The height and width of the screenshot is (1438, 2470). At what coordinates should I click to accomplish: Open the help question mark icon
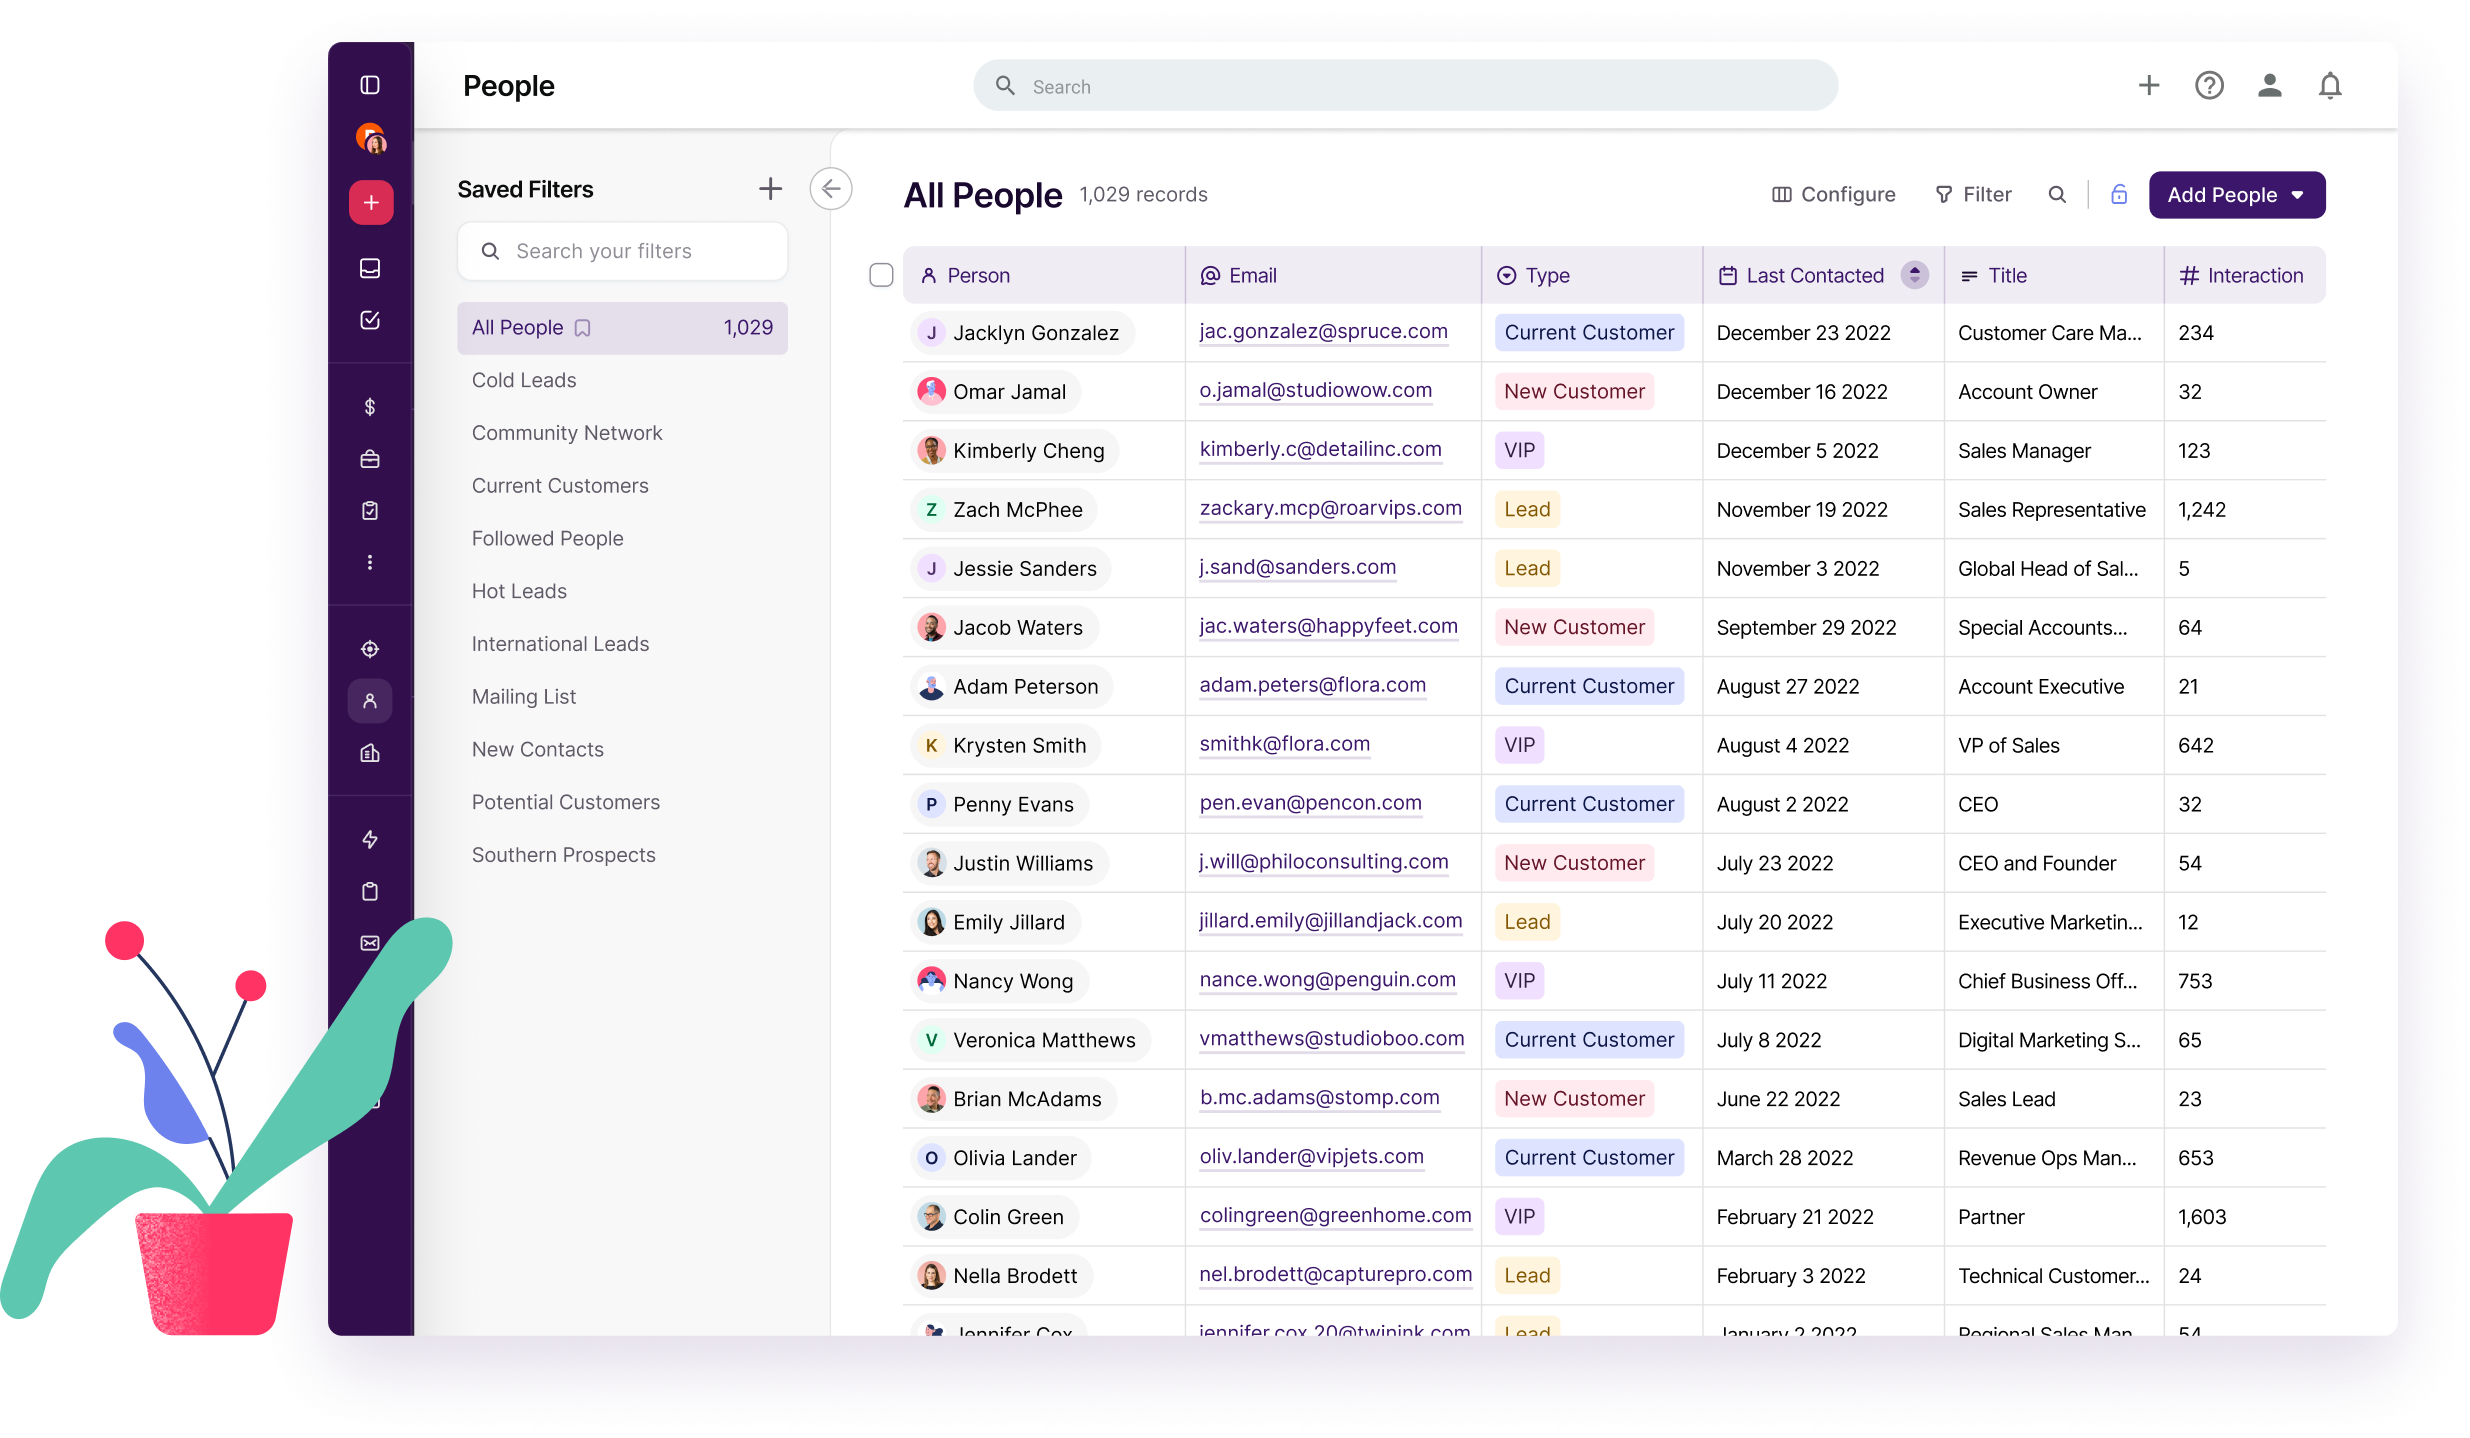pos(2209,85)
